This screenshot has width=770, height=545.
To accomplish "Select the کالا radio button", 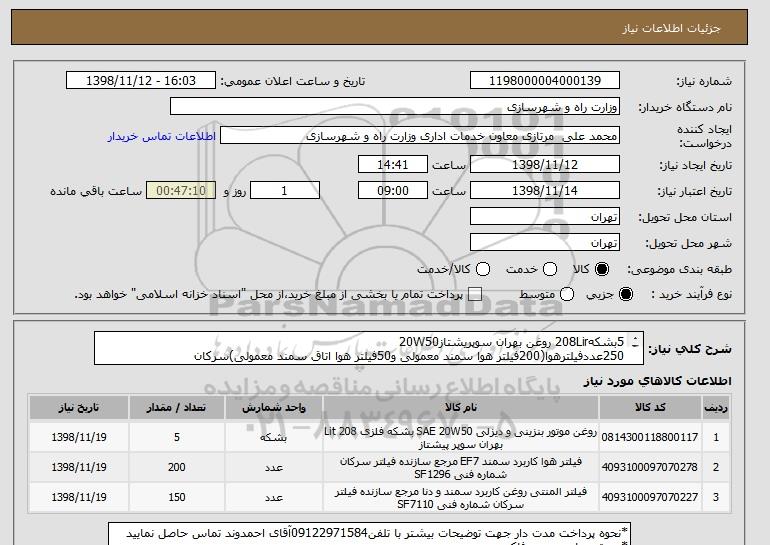I will click(602, 269).
